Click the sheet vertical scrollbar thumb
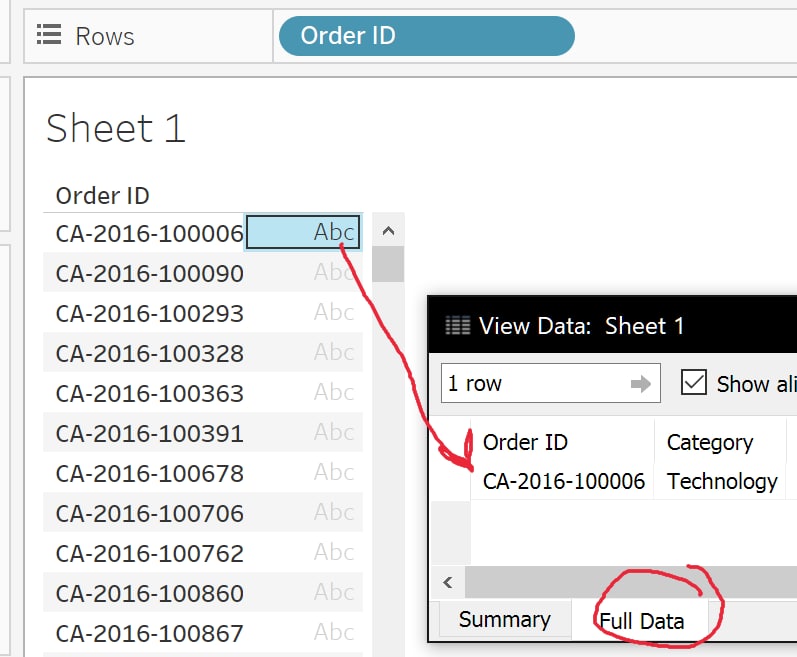This screenshot has height=657, width=797. click(388, 264)
